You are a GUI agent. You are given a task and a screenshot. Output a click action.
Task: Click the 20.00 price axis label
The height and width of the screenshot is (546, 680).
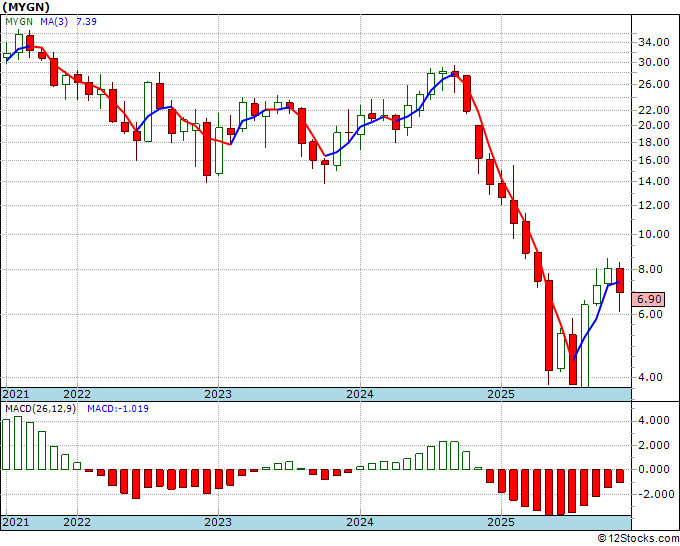[x=654, y=125]
